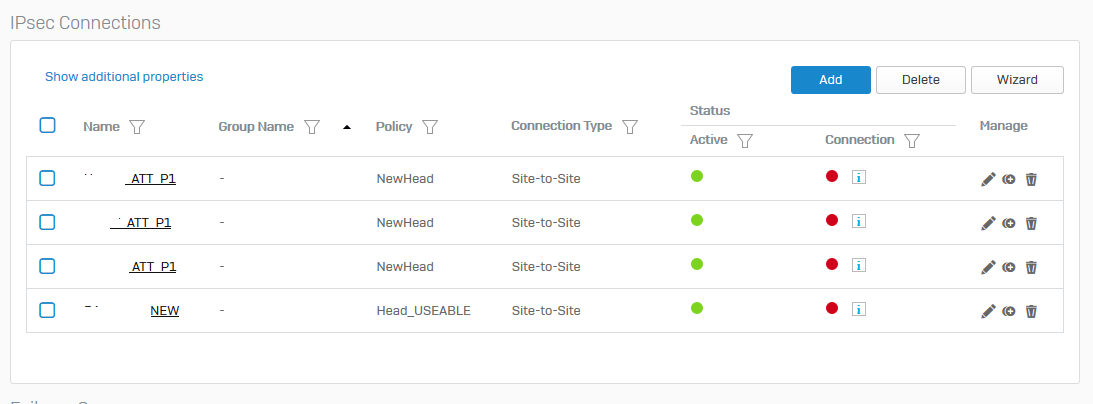Edit the NEW connection with pencil icon
Image resolution: width=1093 pixels, height=404 pixels.
click(988, 311)
